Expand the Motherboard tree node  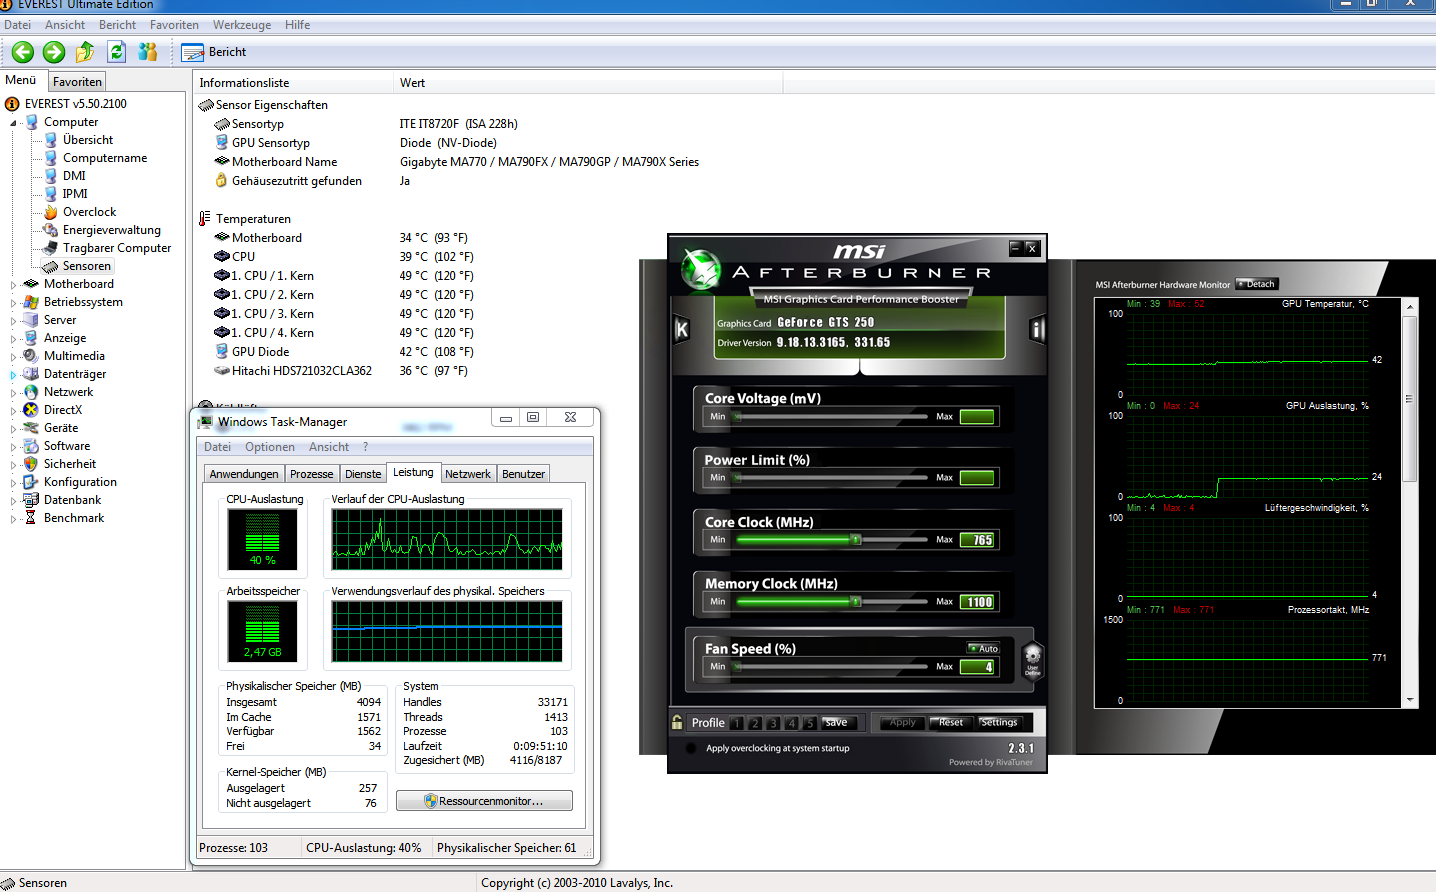click(14, 285)
